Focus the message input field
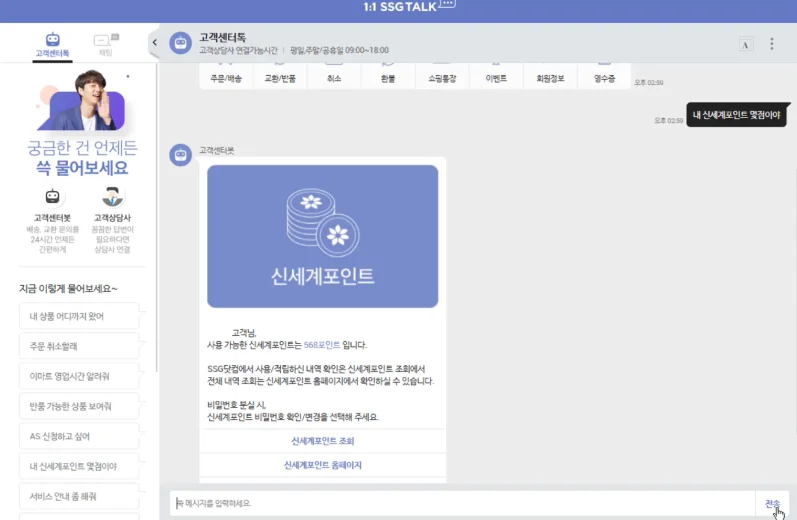Screen dimensions: 797x520 [463, 503]
